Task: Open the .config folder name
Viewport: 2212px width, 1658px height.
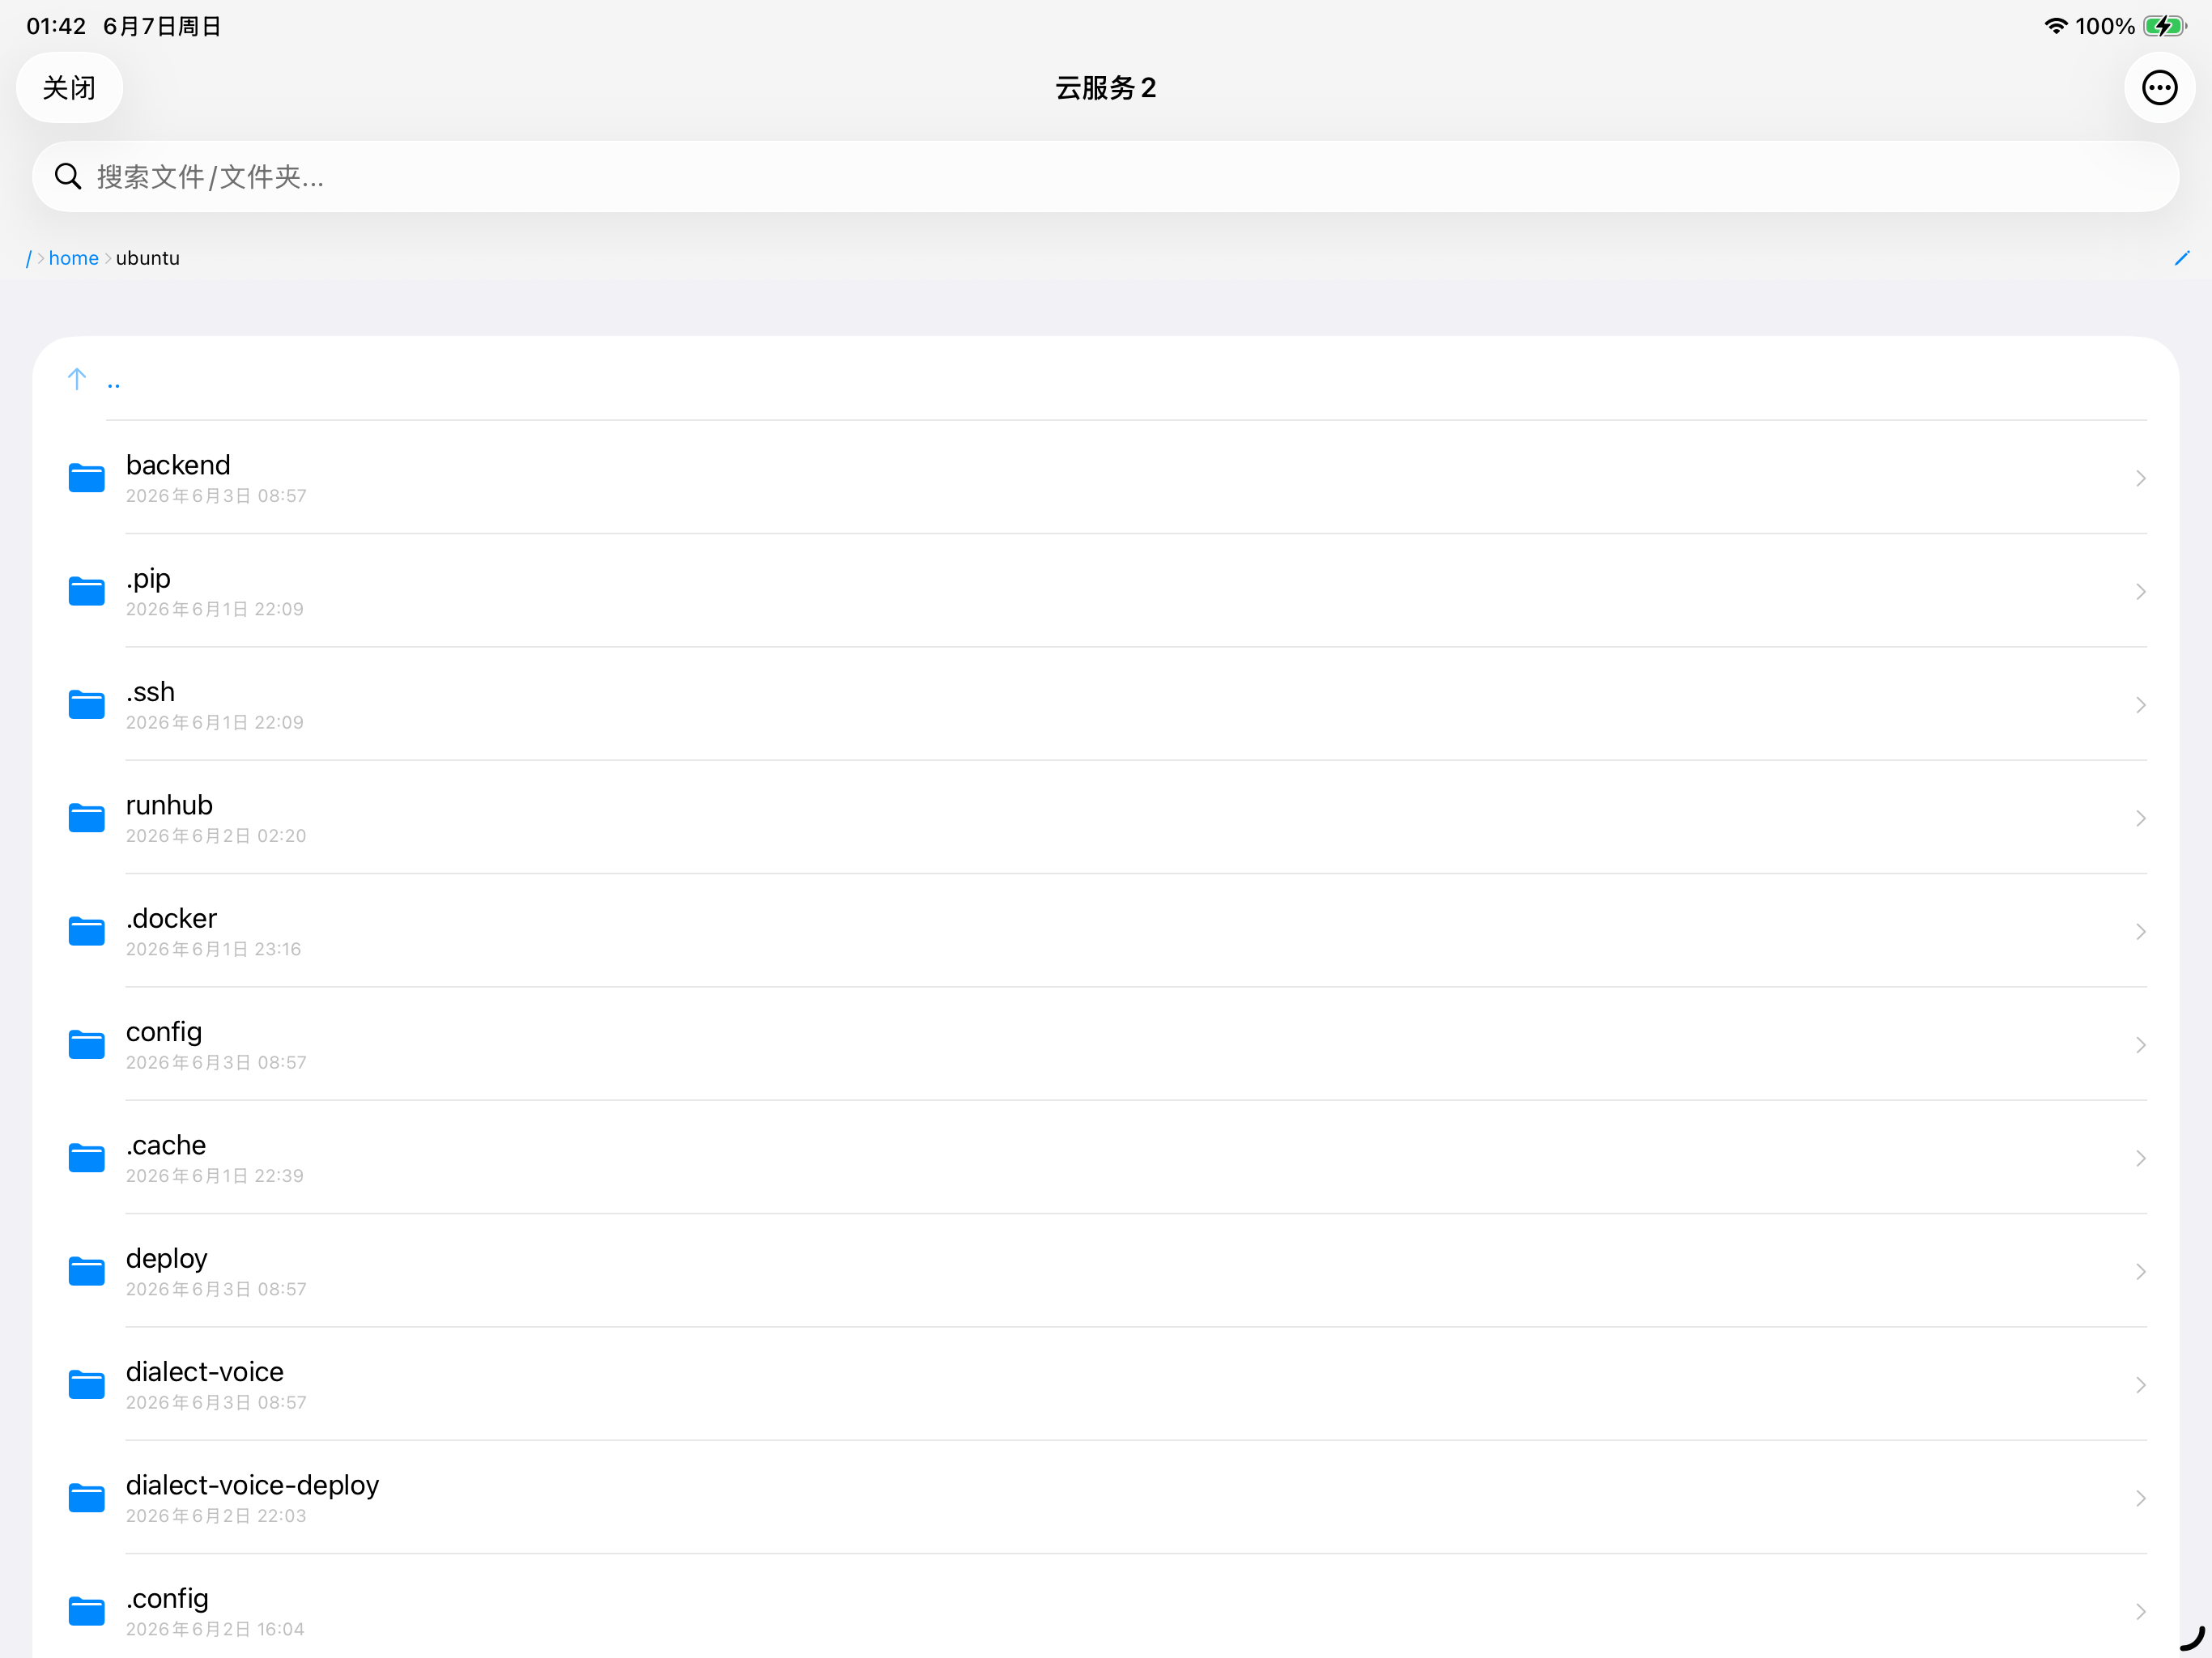Action: (167, 1599)
